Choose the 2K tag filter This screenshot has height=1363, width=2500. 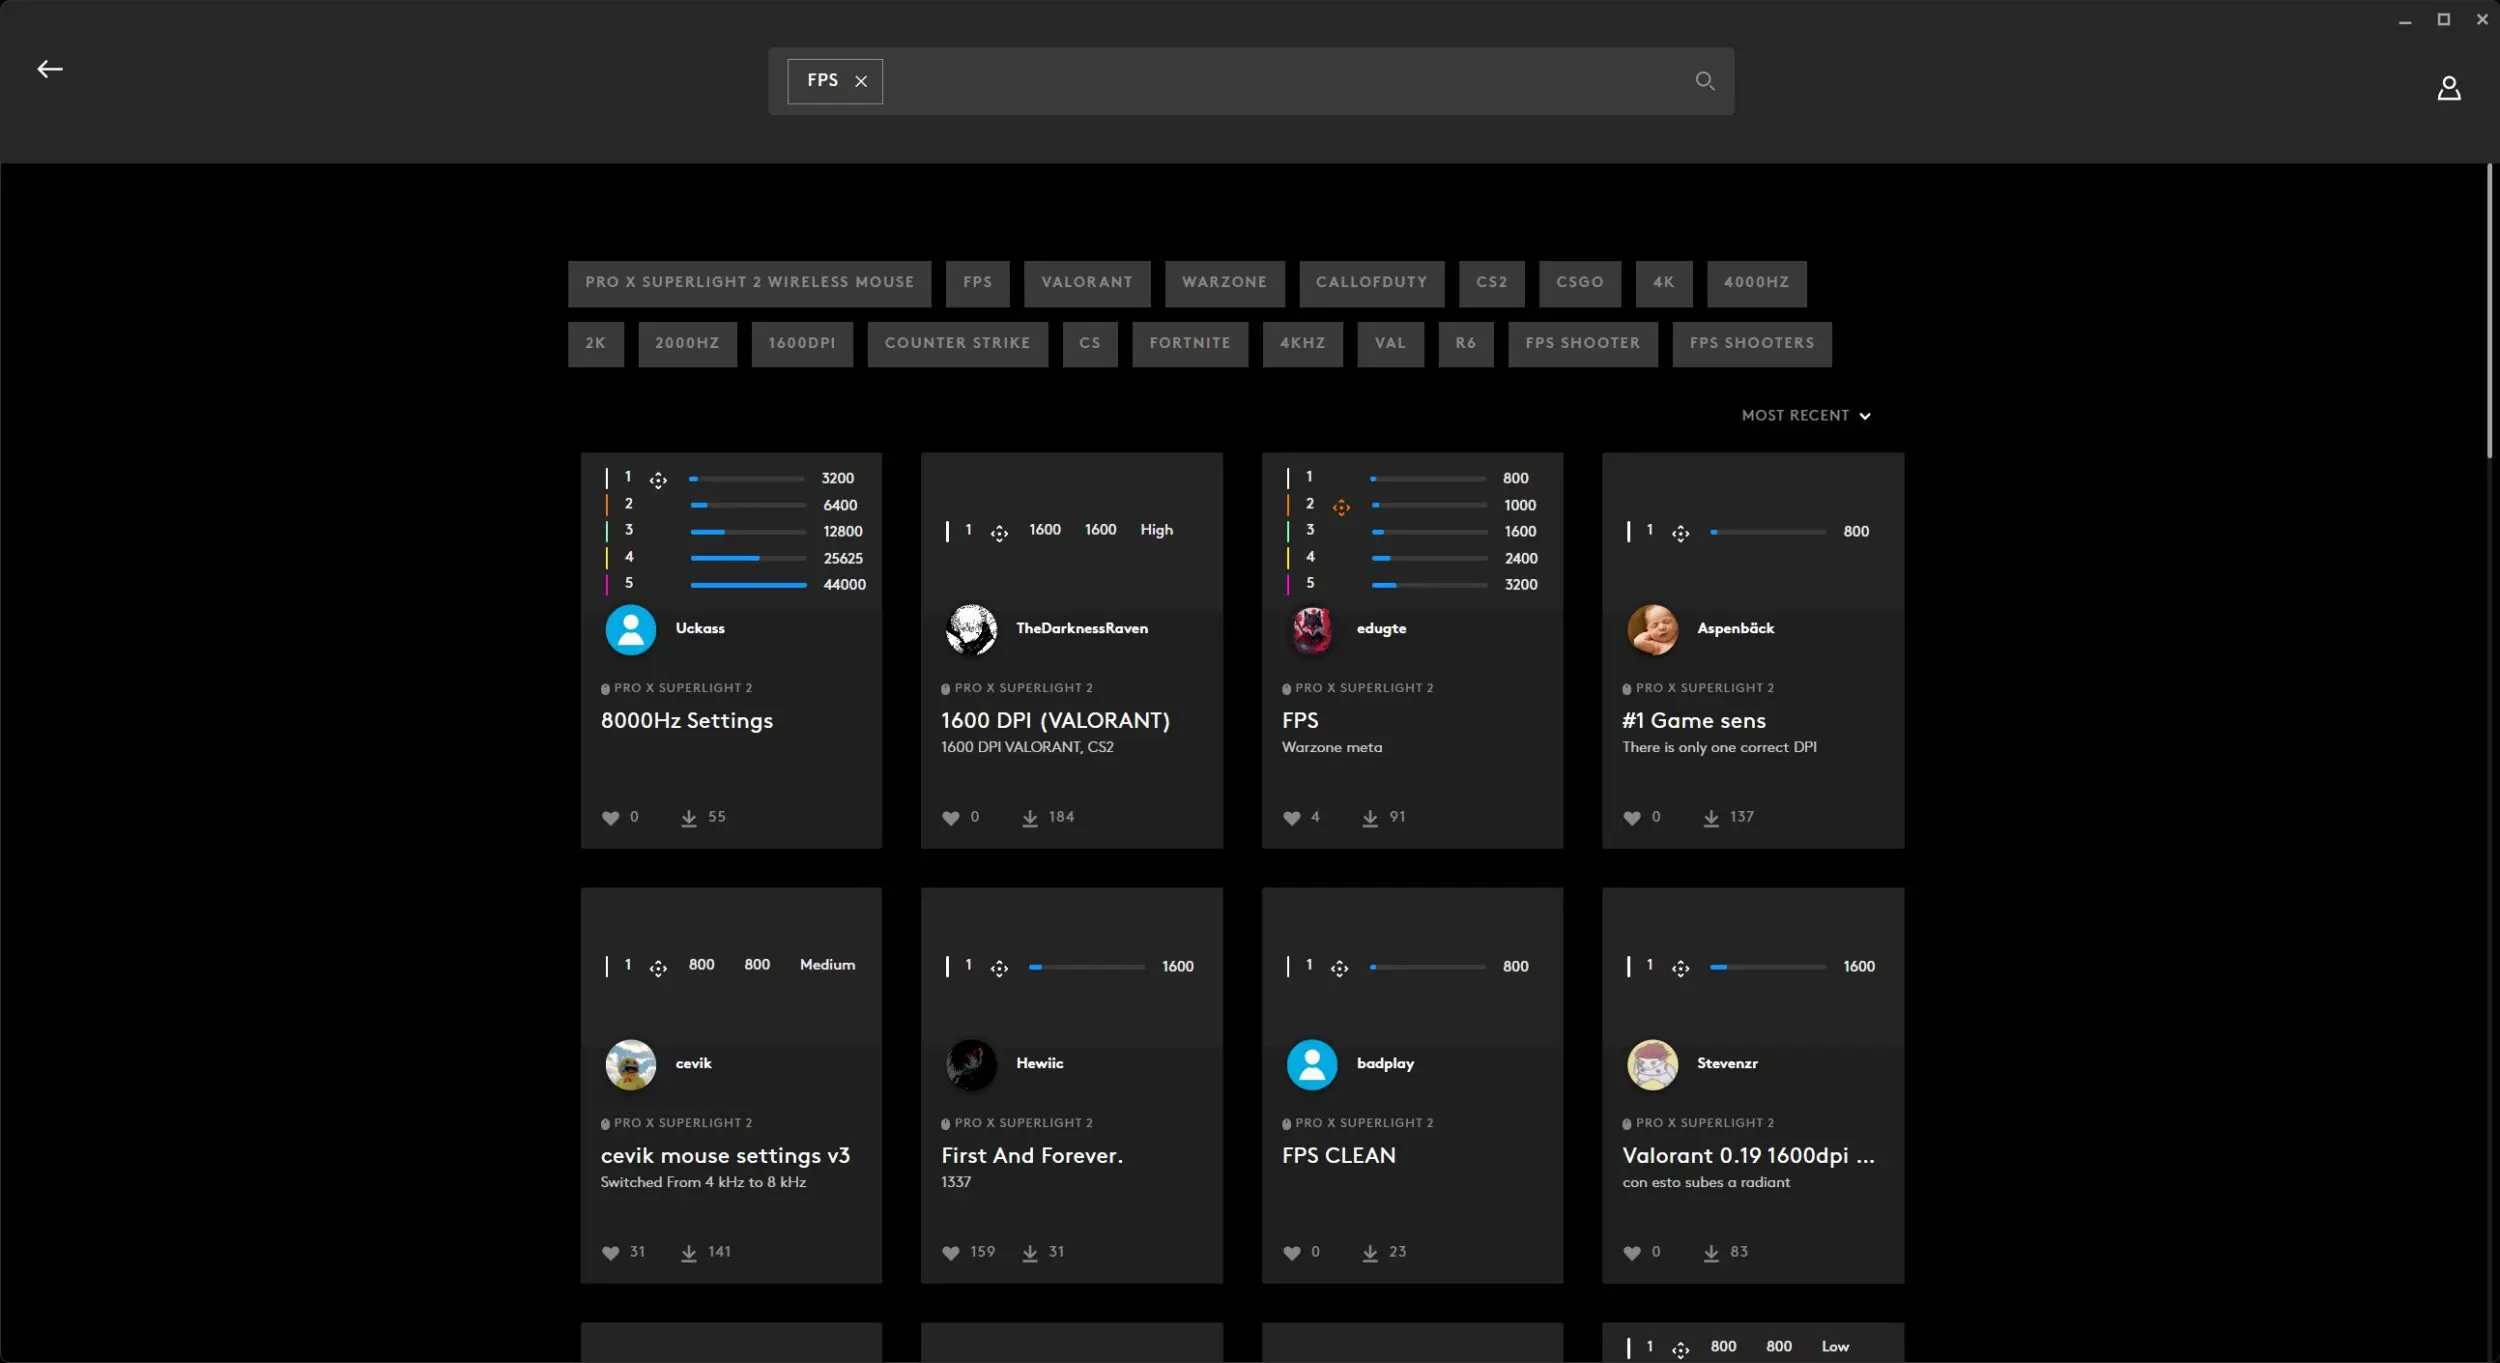(596, 344)
